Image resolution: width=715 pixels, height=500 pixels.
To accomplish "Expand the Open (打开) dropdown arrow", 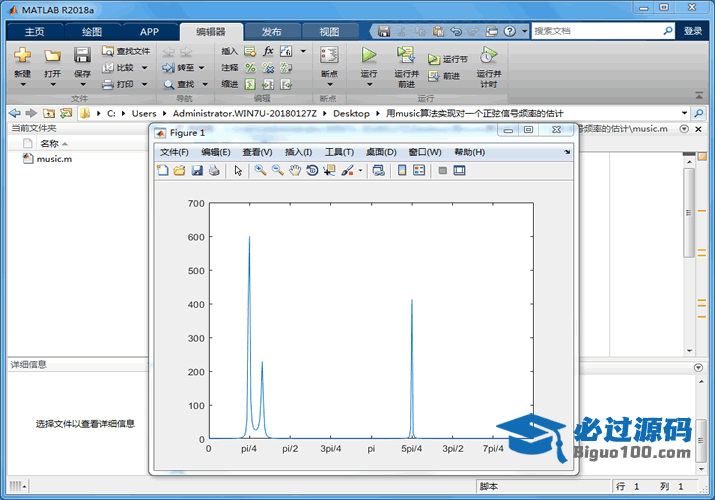I will [53, 84].
